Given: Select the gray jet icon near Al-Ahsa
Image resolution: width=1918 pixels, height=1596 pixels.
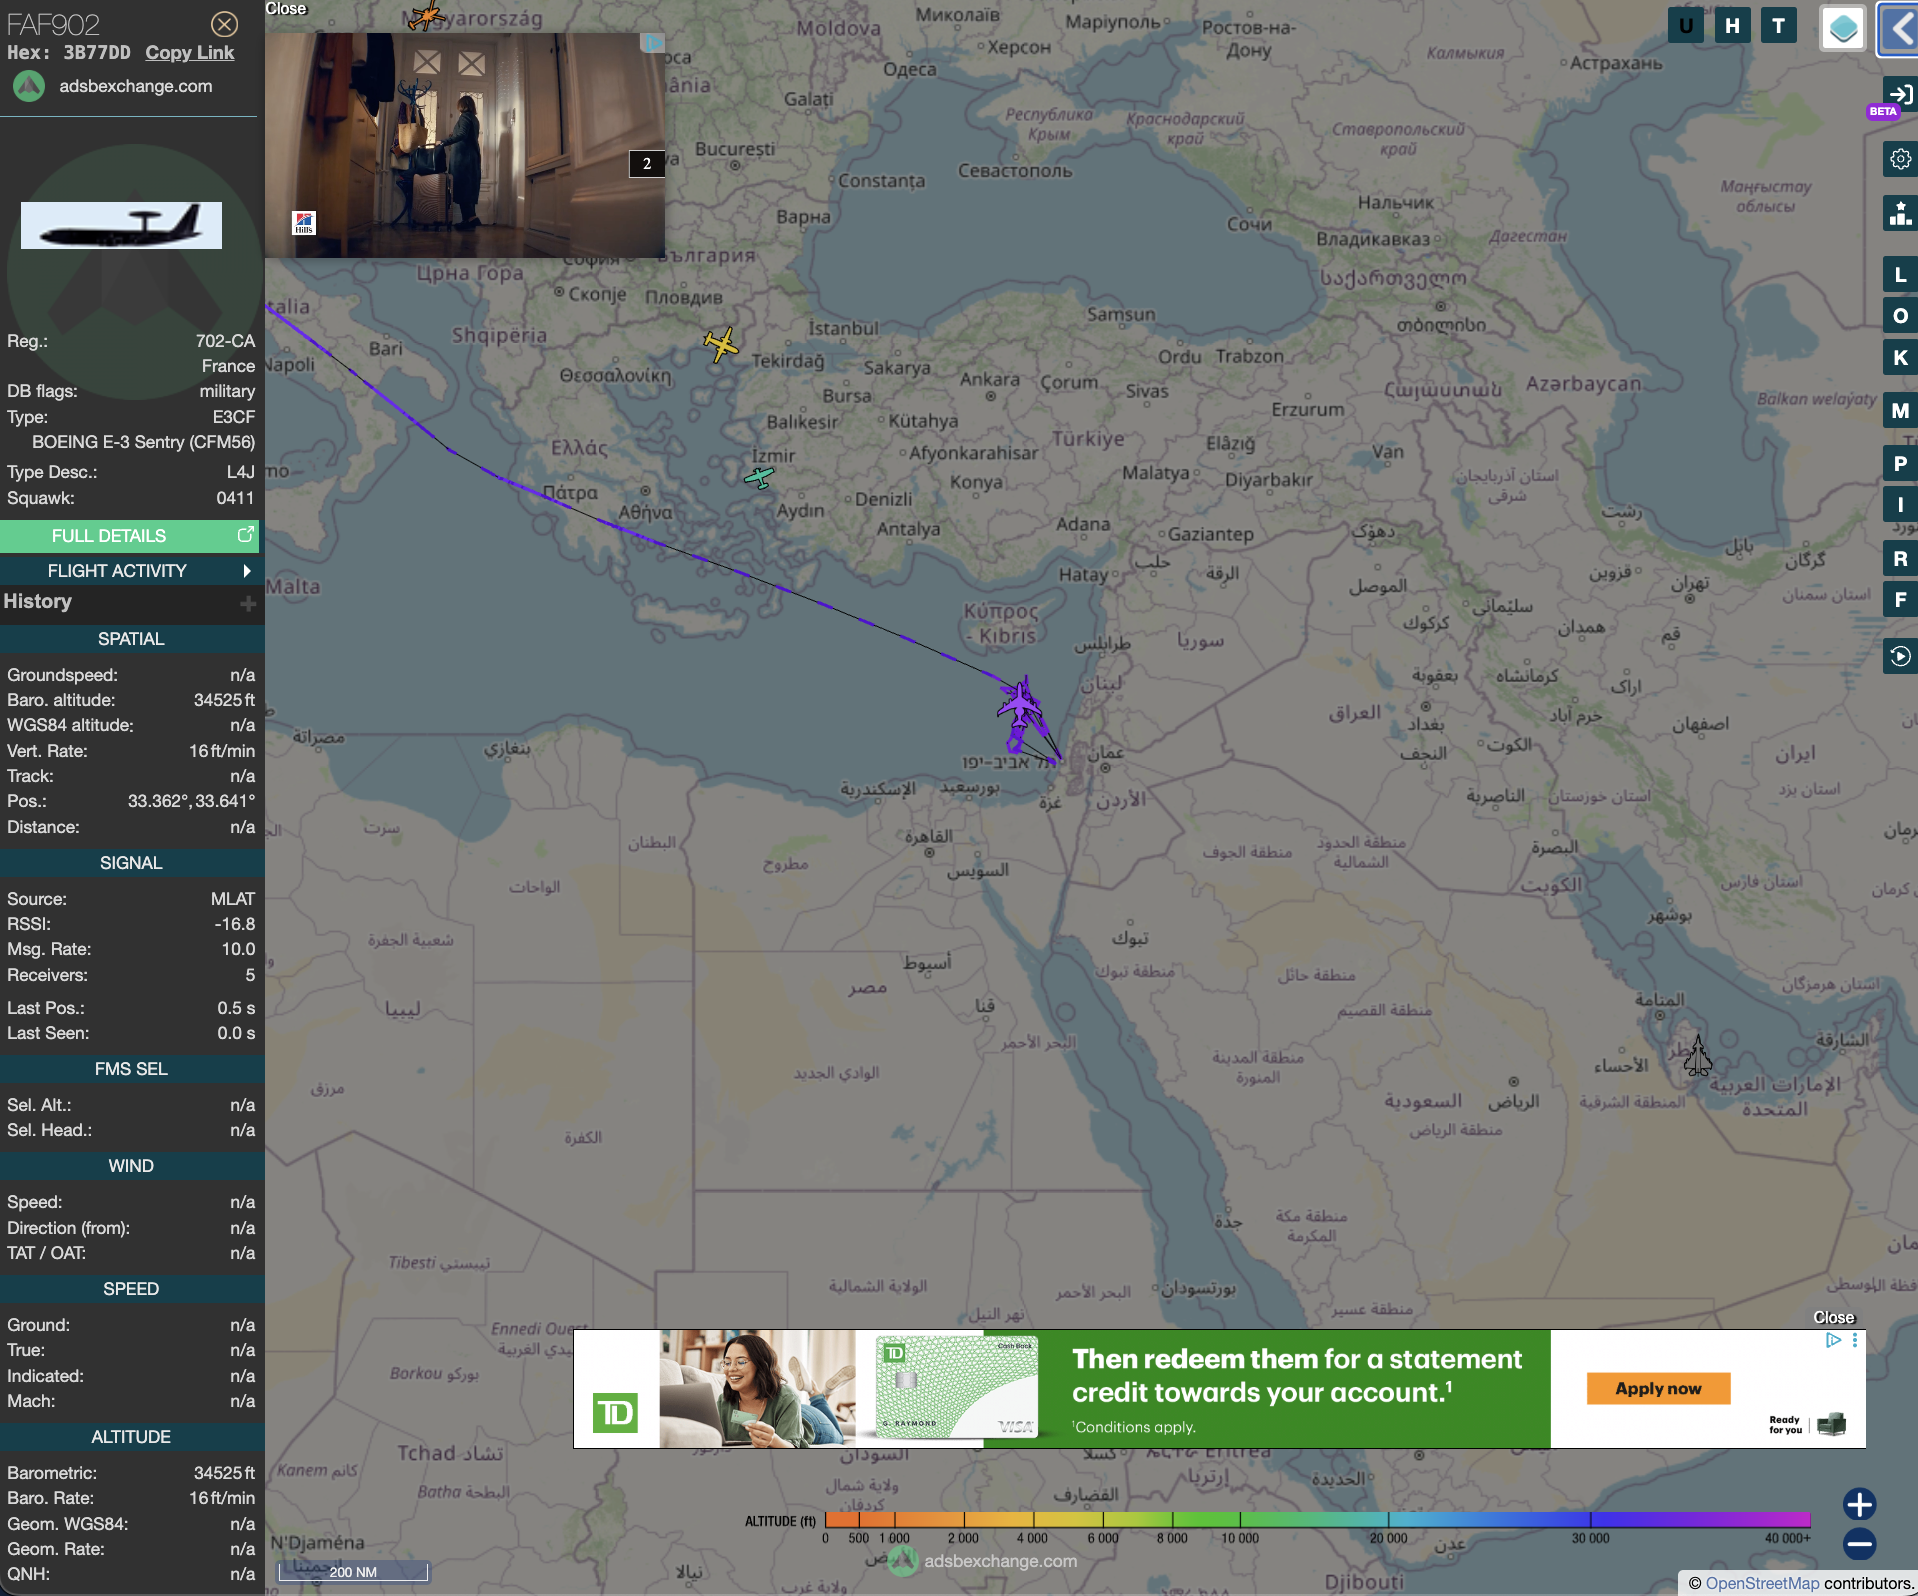Looking at the screenshot, I should click(x=1697, y=1056).
